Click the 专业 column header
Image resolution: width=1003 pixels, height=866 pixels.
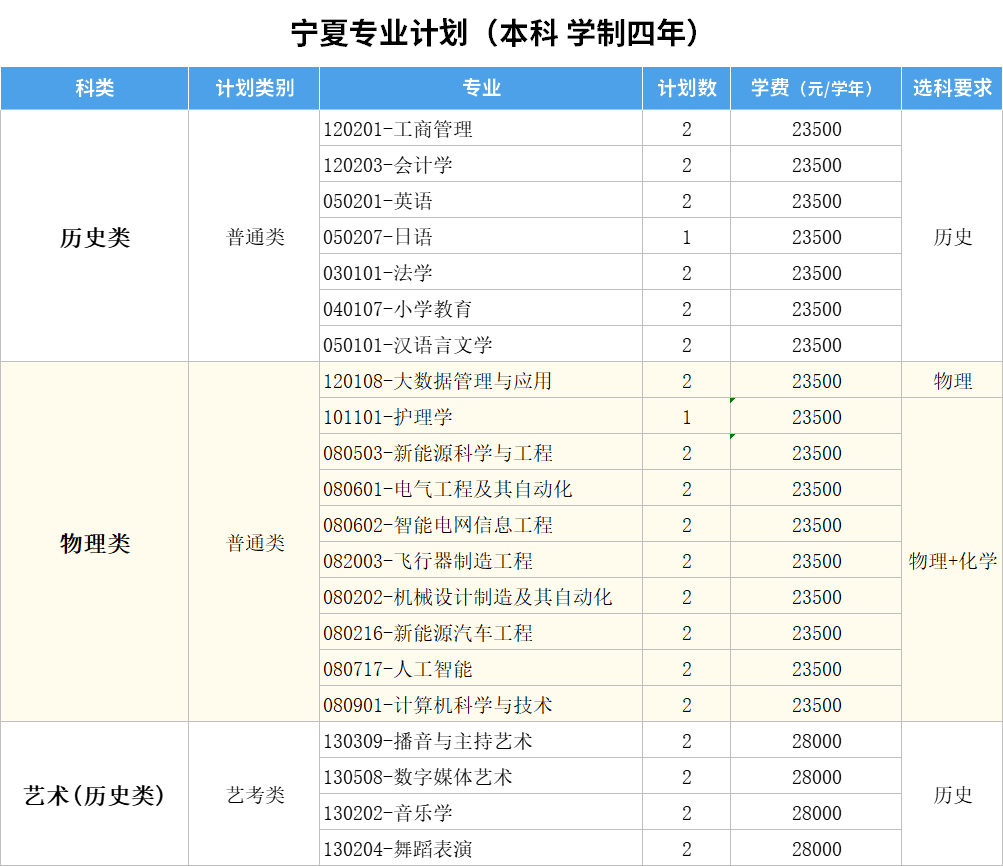(x=481, y=88)
